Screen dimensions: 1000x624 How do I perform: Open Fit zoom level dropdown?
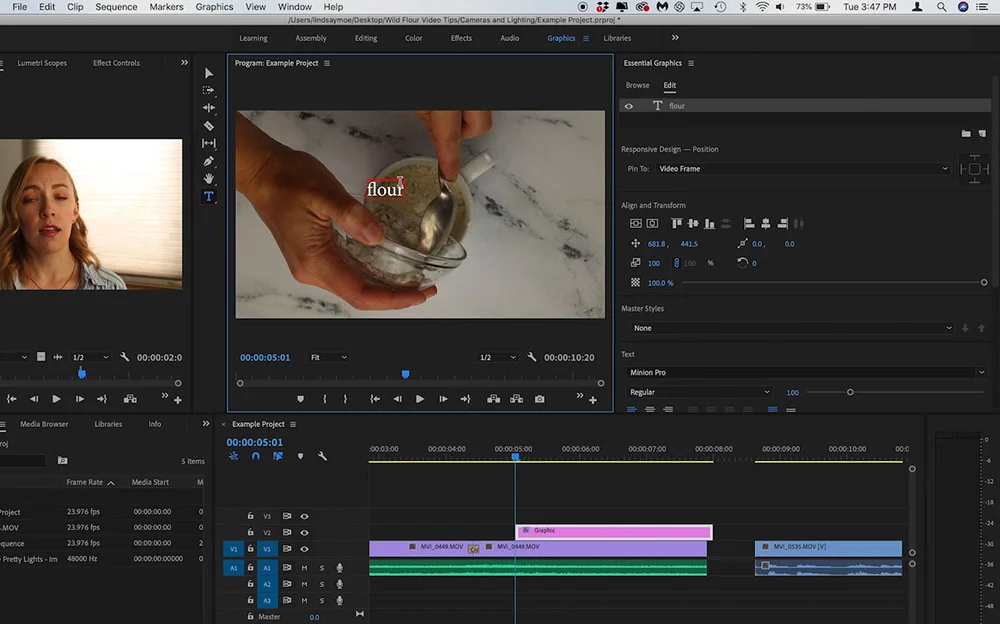[329, 357]
